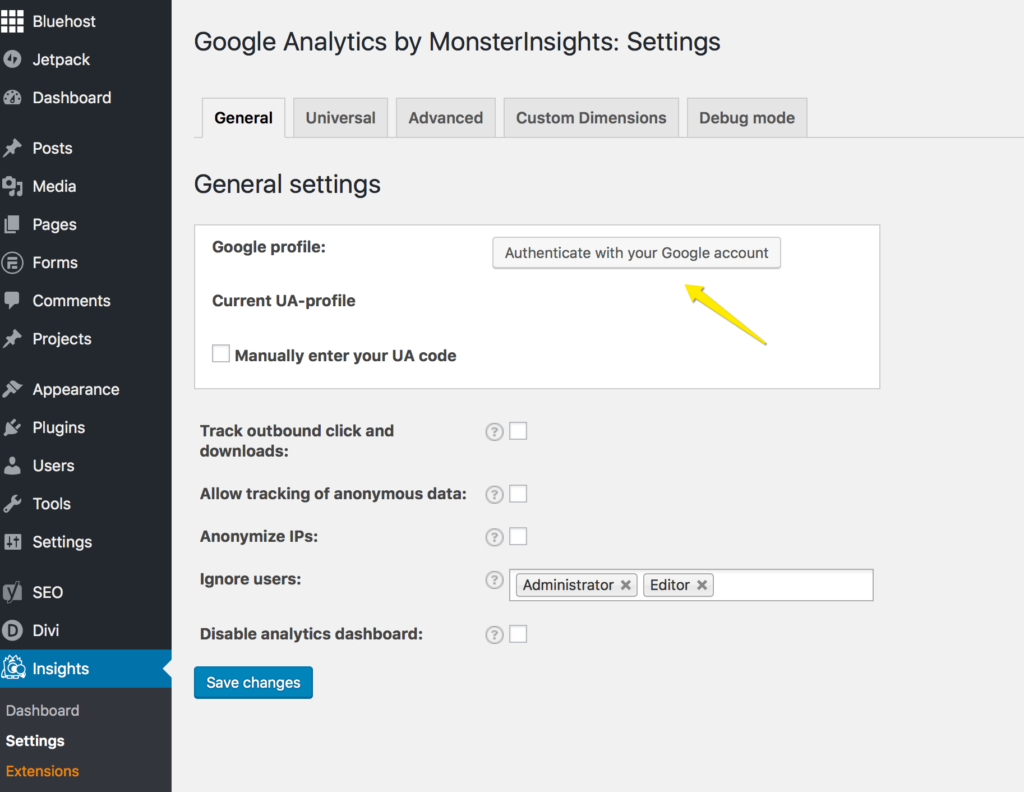This screenshot has width=1024, height=792.
Task: Open the Appearance menu label
Action: pyautogui.click(x=76, y=390)
